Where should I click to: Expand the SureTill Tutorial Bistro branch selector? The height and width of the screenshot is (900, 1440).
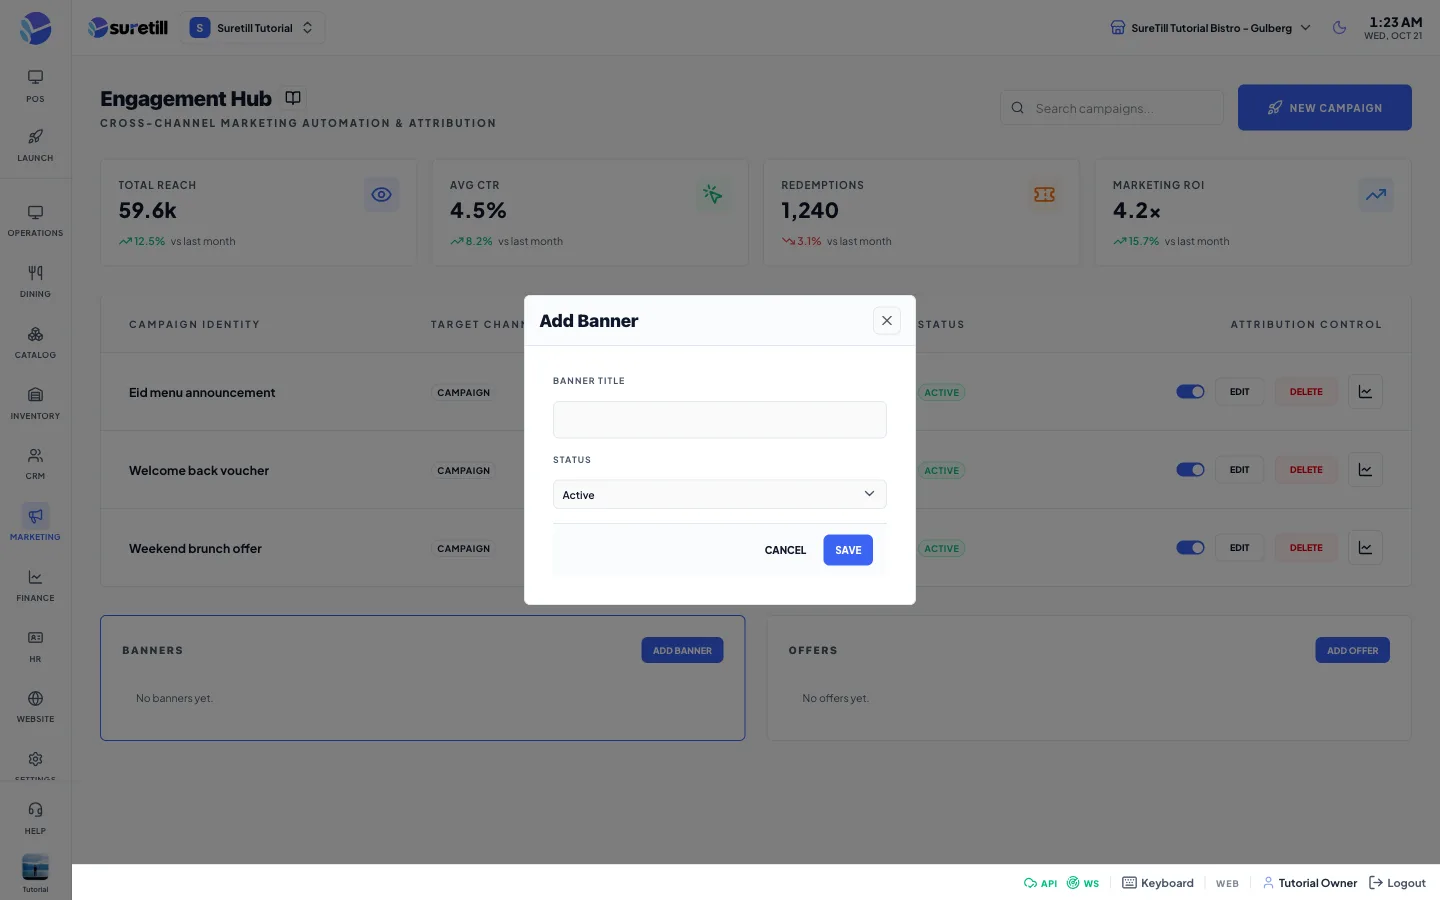[1210, 28]
